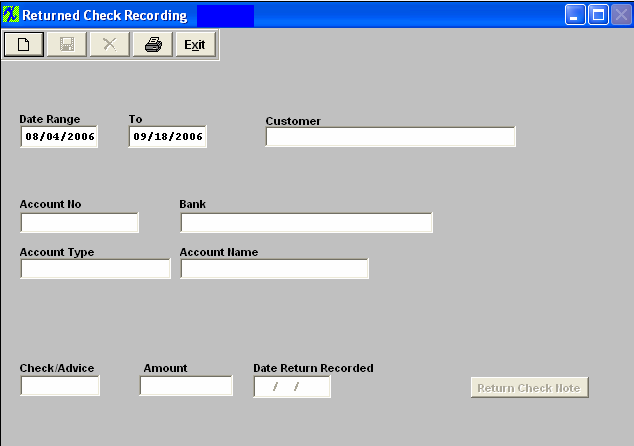Click the Customer label text

[293, 121]
